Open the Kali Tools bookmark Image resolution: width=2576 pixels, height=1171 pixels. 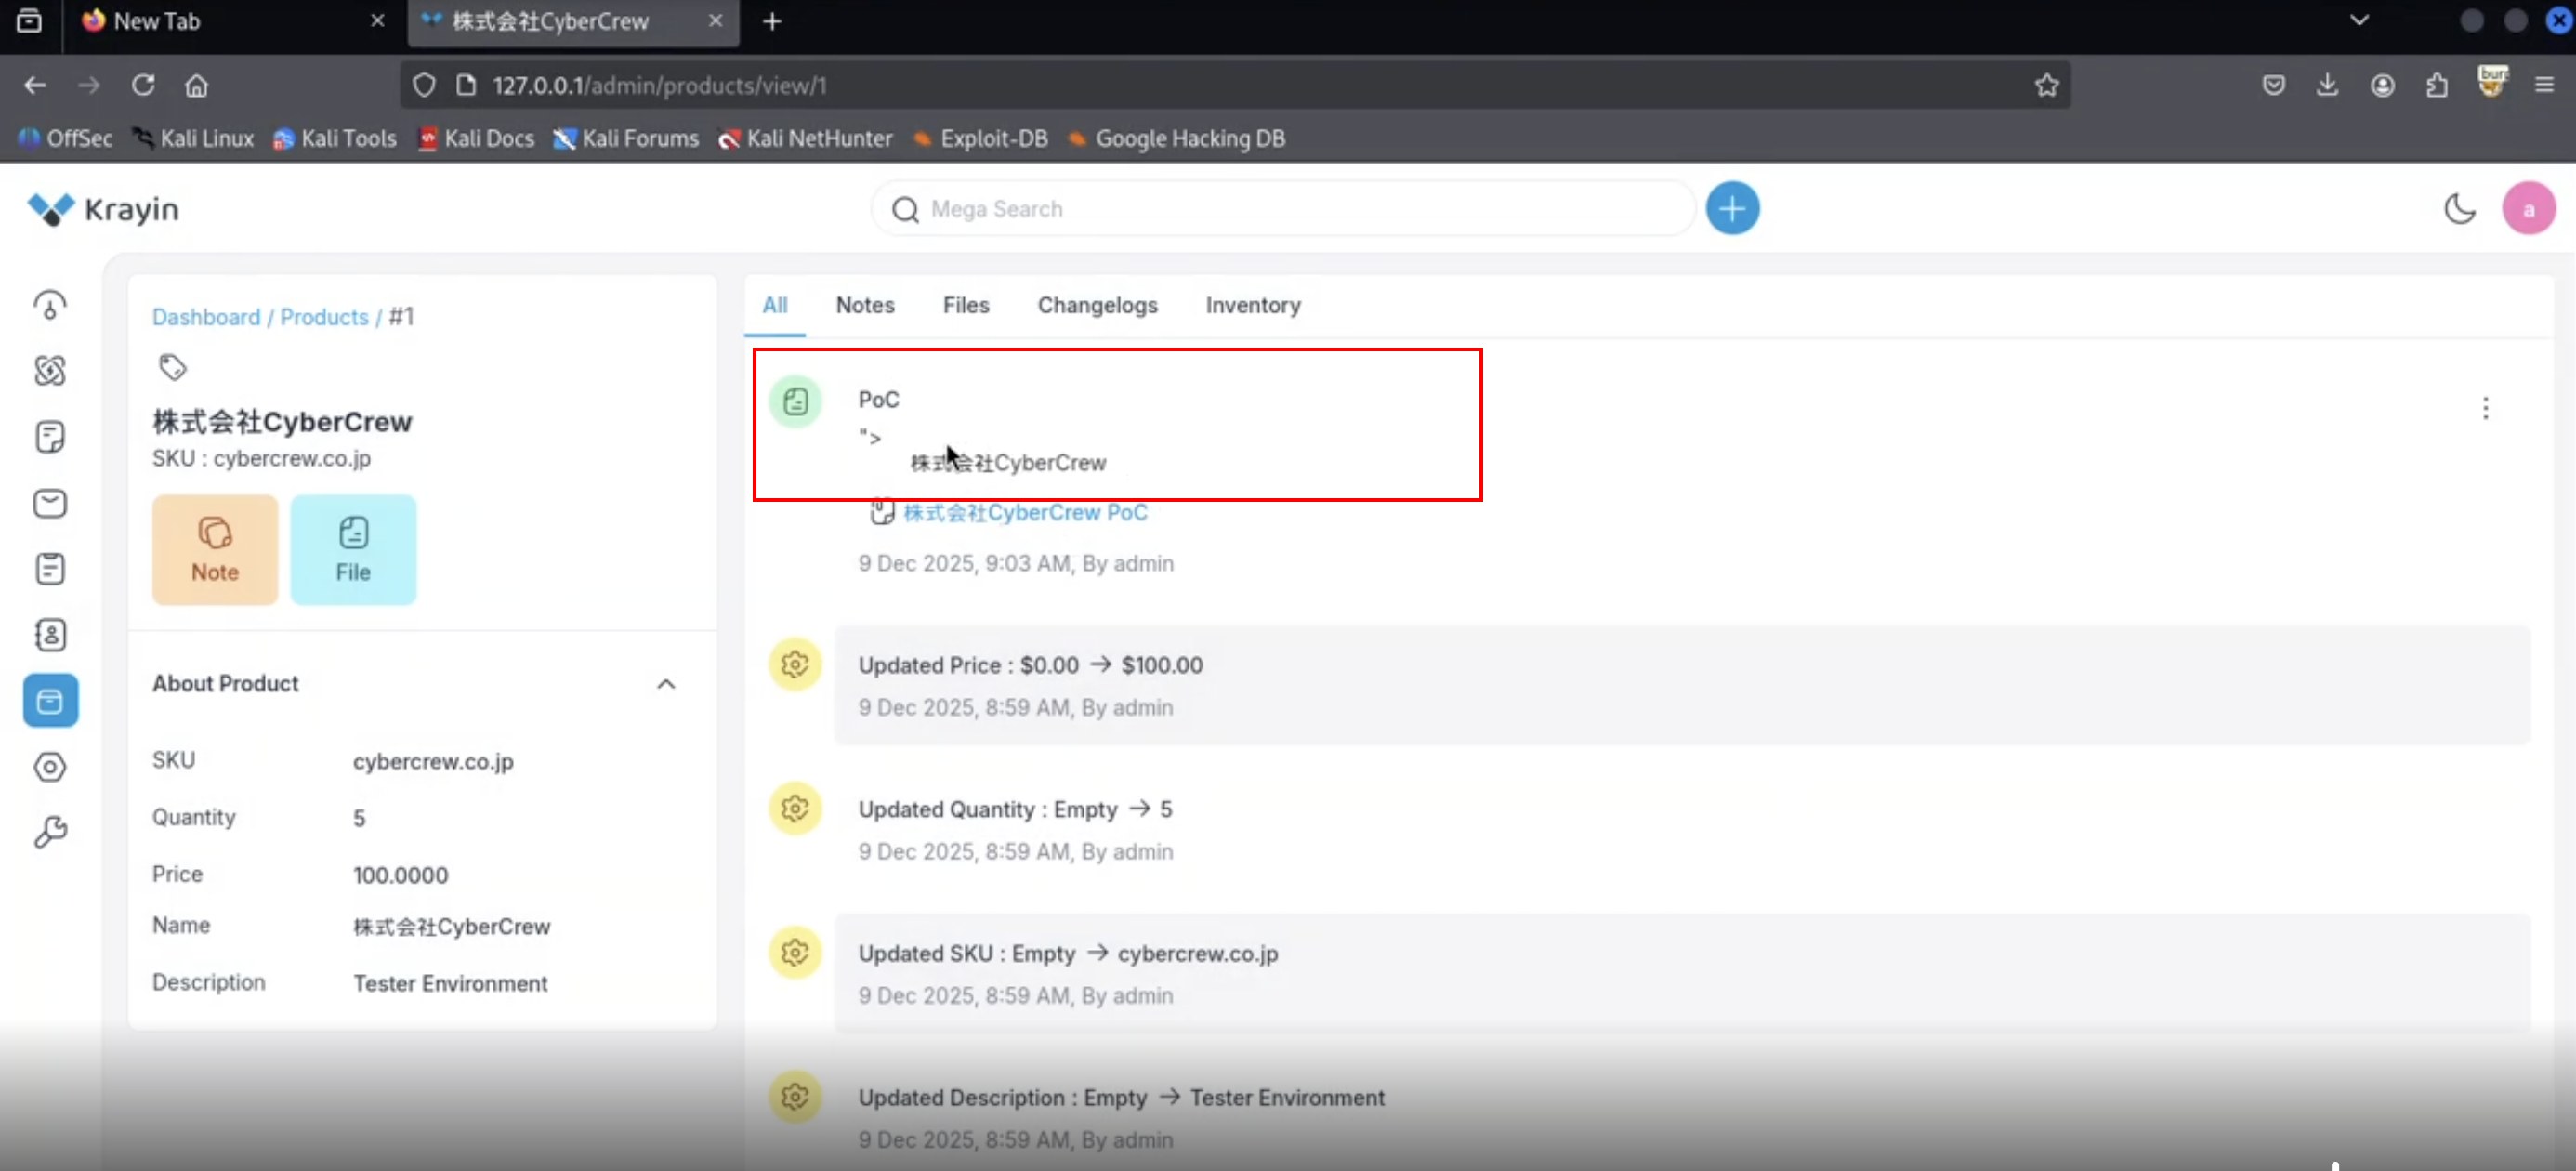coord(335,139)
